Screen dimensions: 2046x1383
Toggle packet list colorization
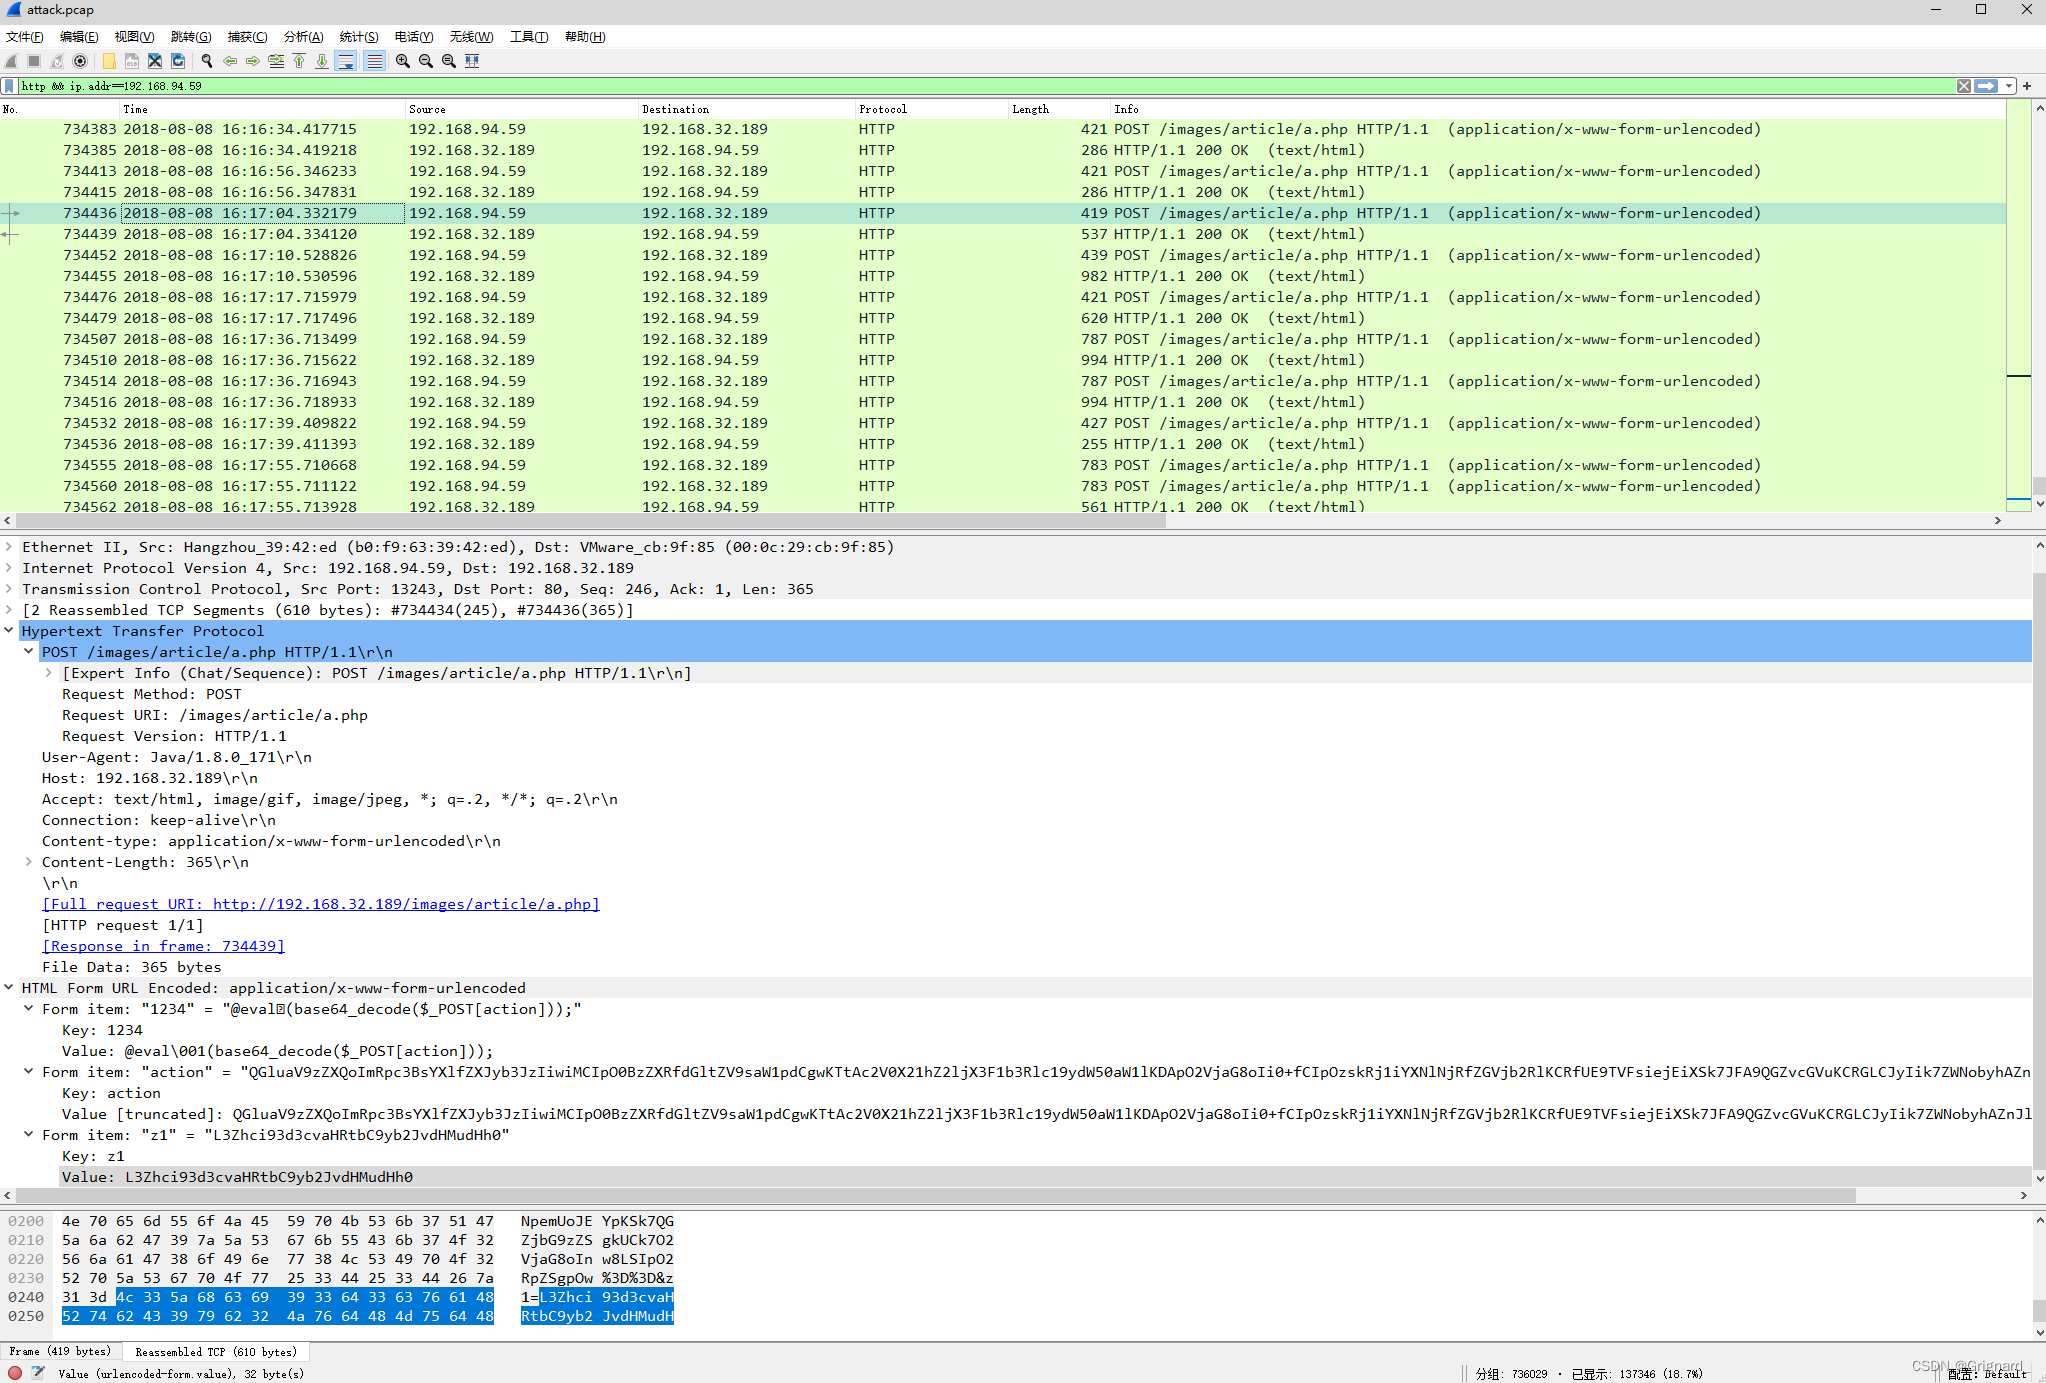374,61
